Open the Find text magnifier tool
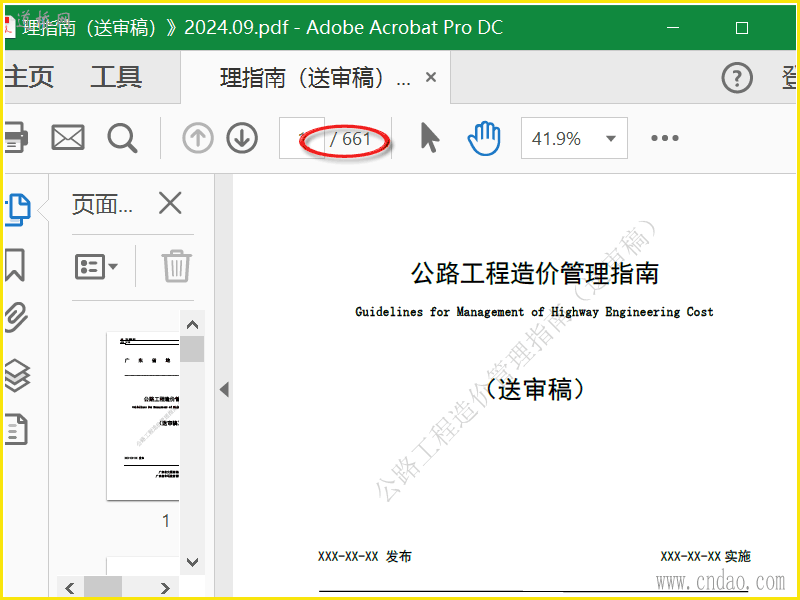This screenshot has width=800, height=600. [x=122, y=138]
